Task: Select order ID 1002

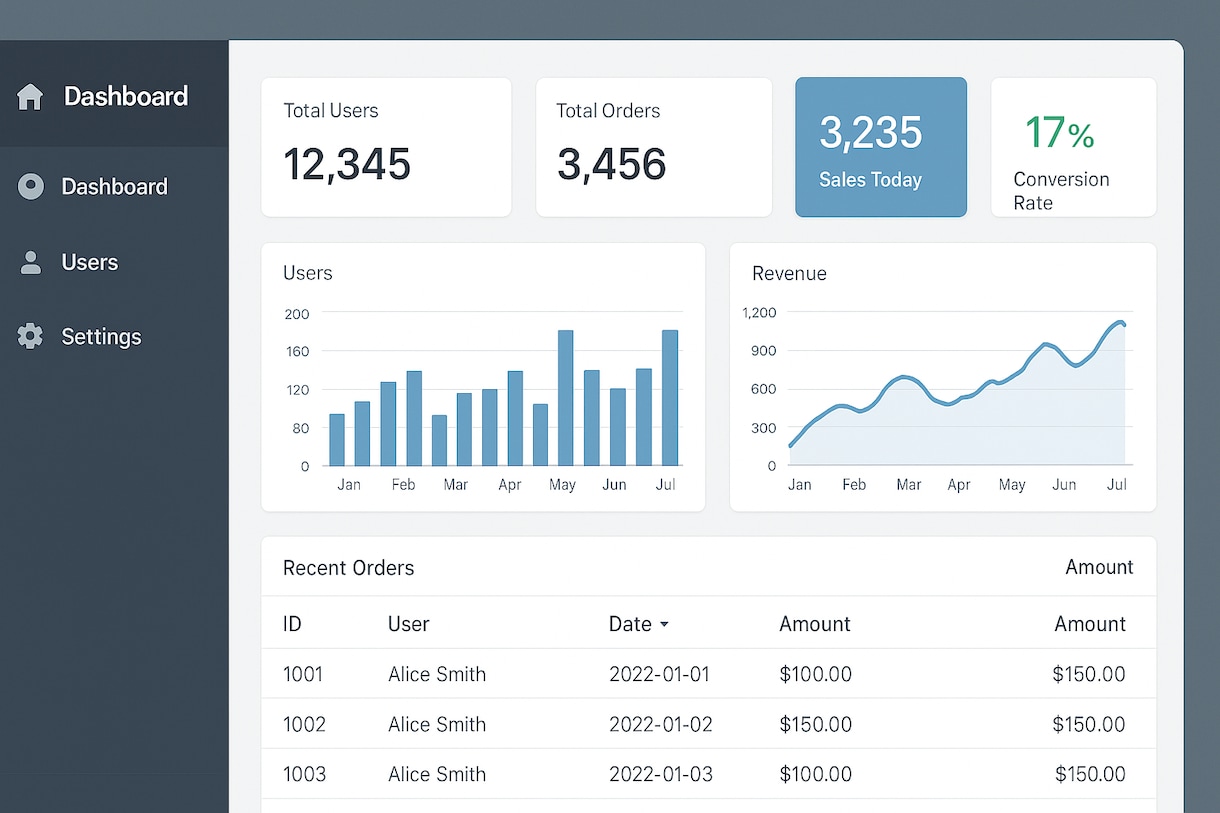Action: tap(304, 724)
